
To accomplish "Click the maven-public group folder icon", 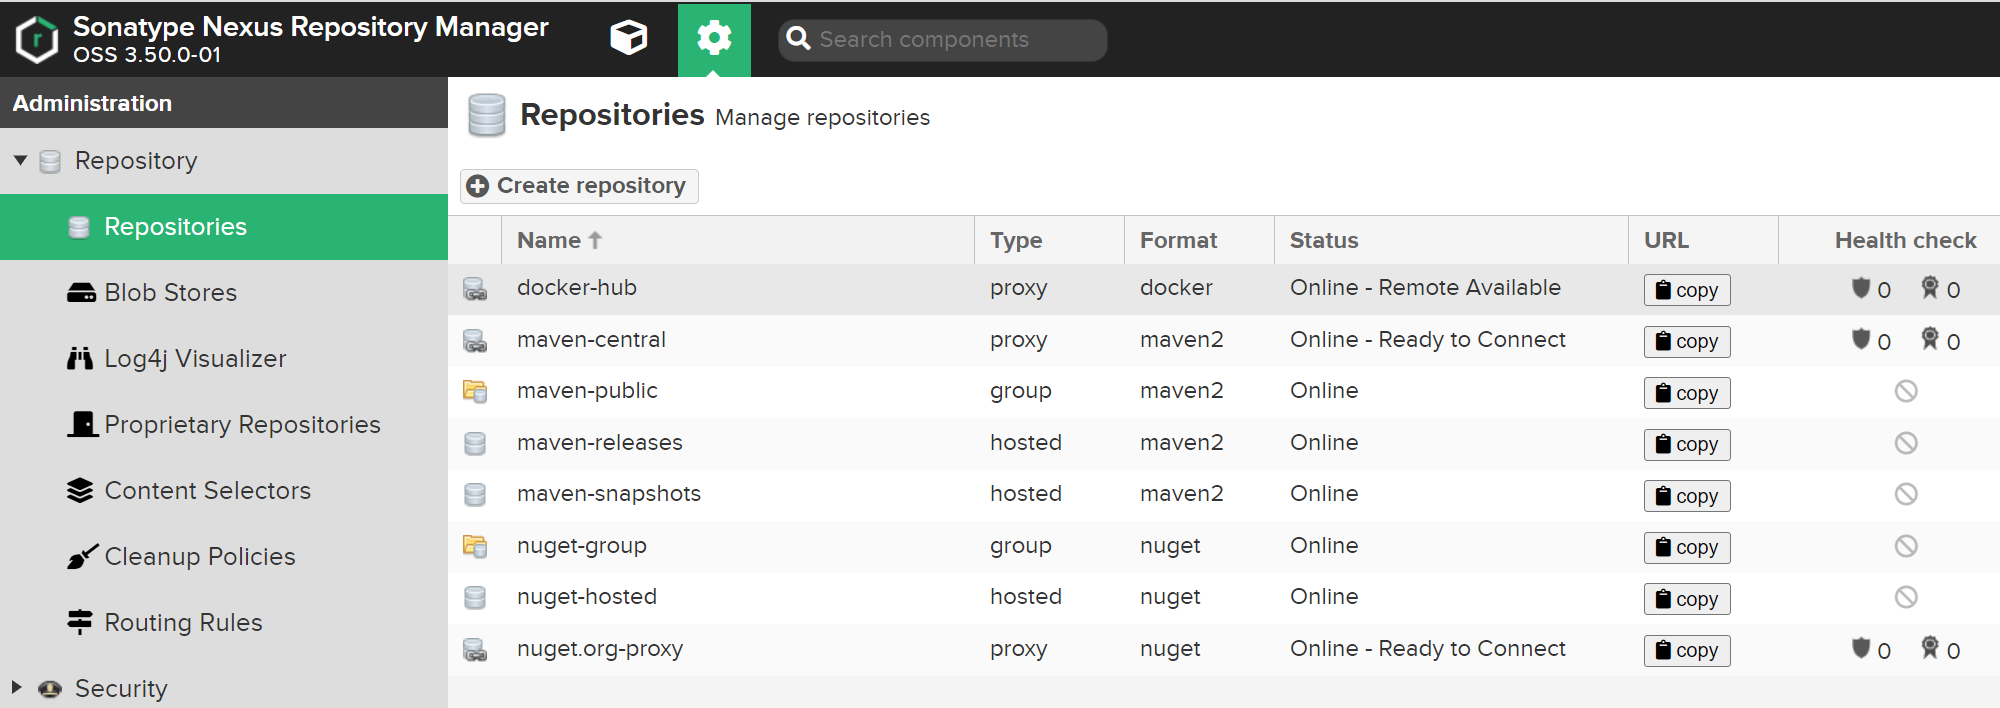I will click(475, 391).
